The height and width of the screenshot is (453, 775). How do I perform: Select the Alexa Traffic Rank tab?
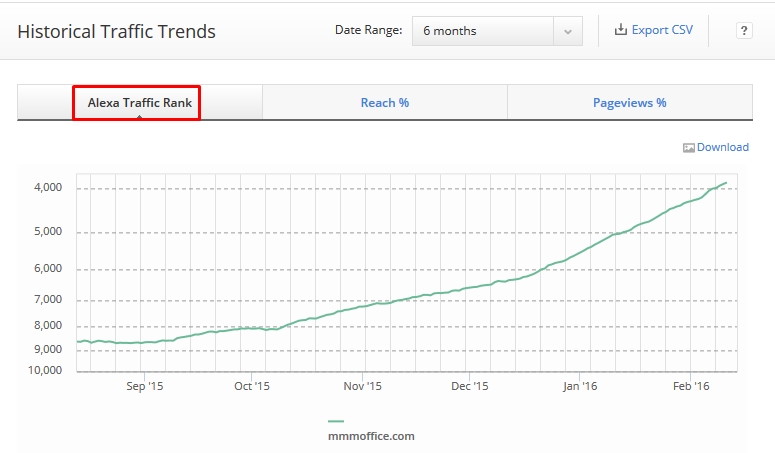coord(140,102)
